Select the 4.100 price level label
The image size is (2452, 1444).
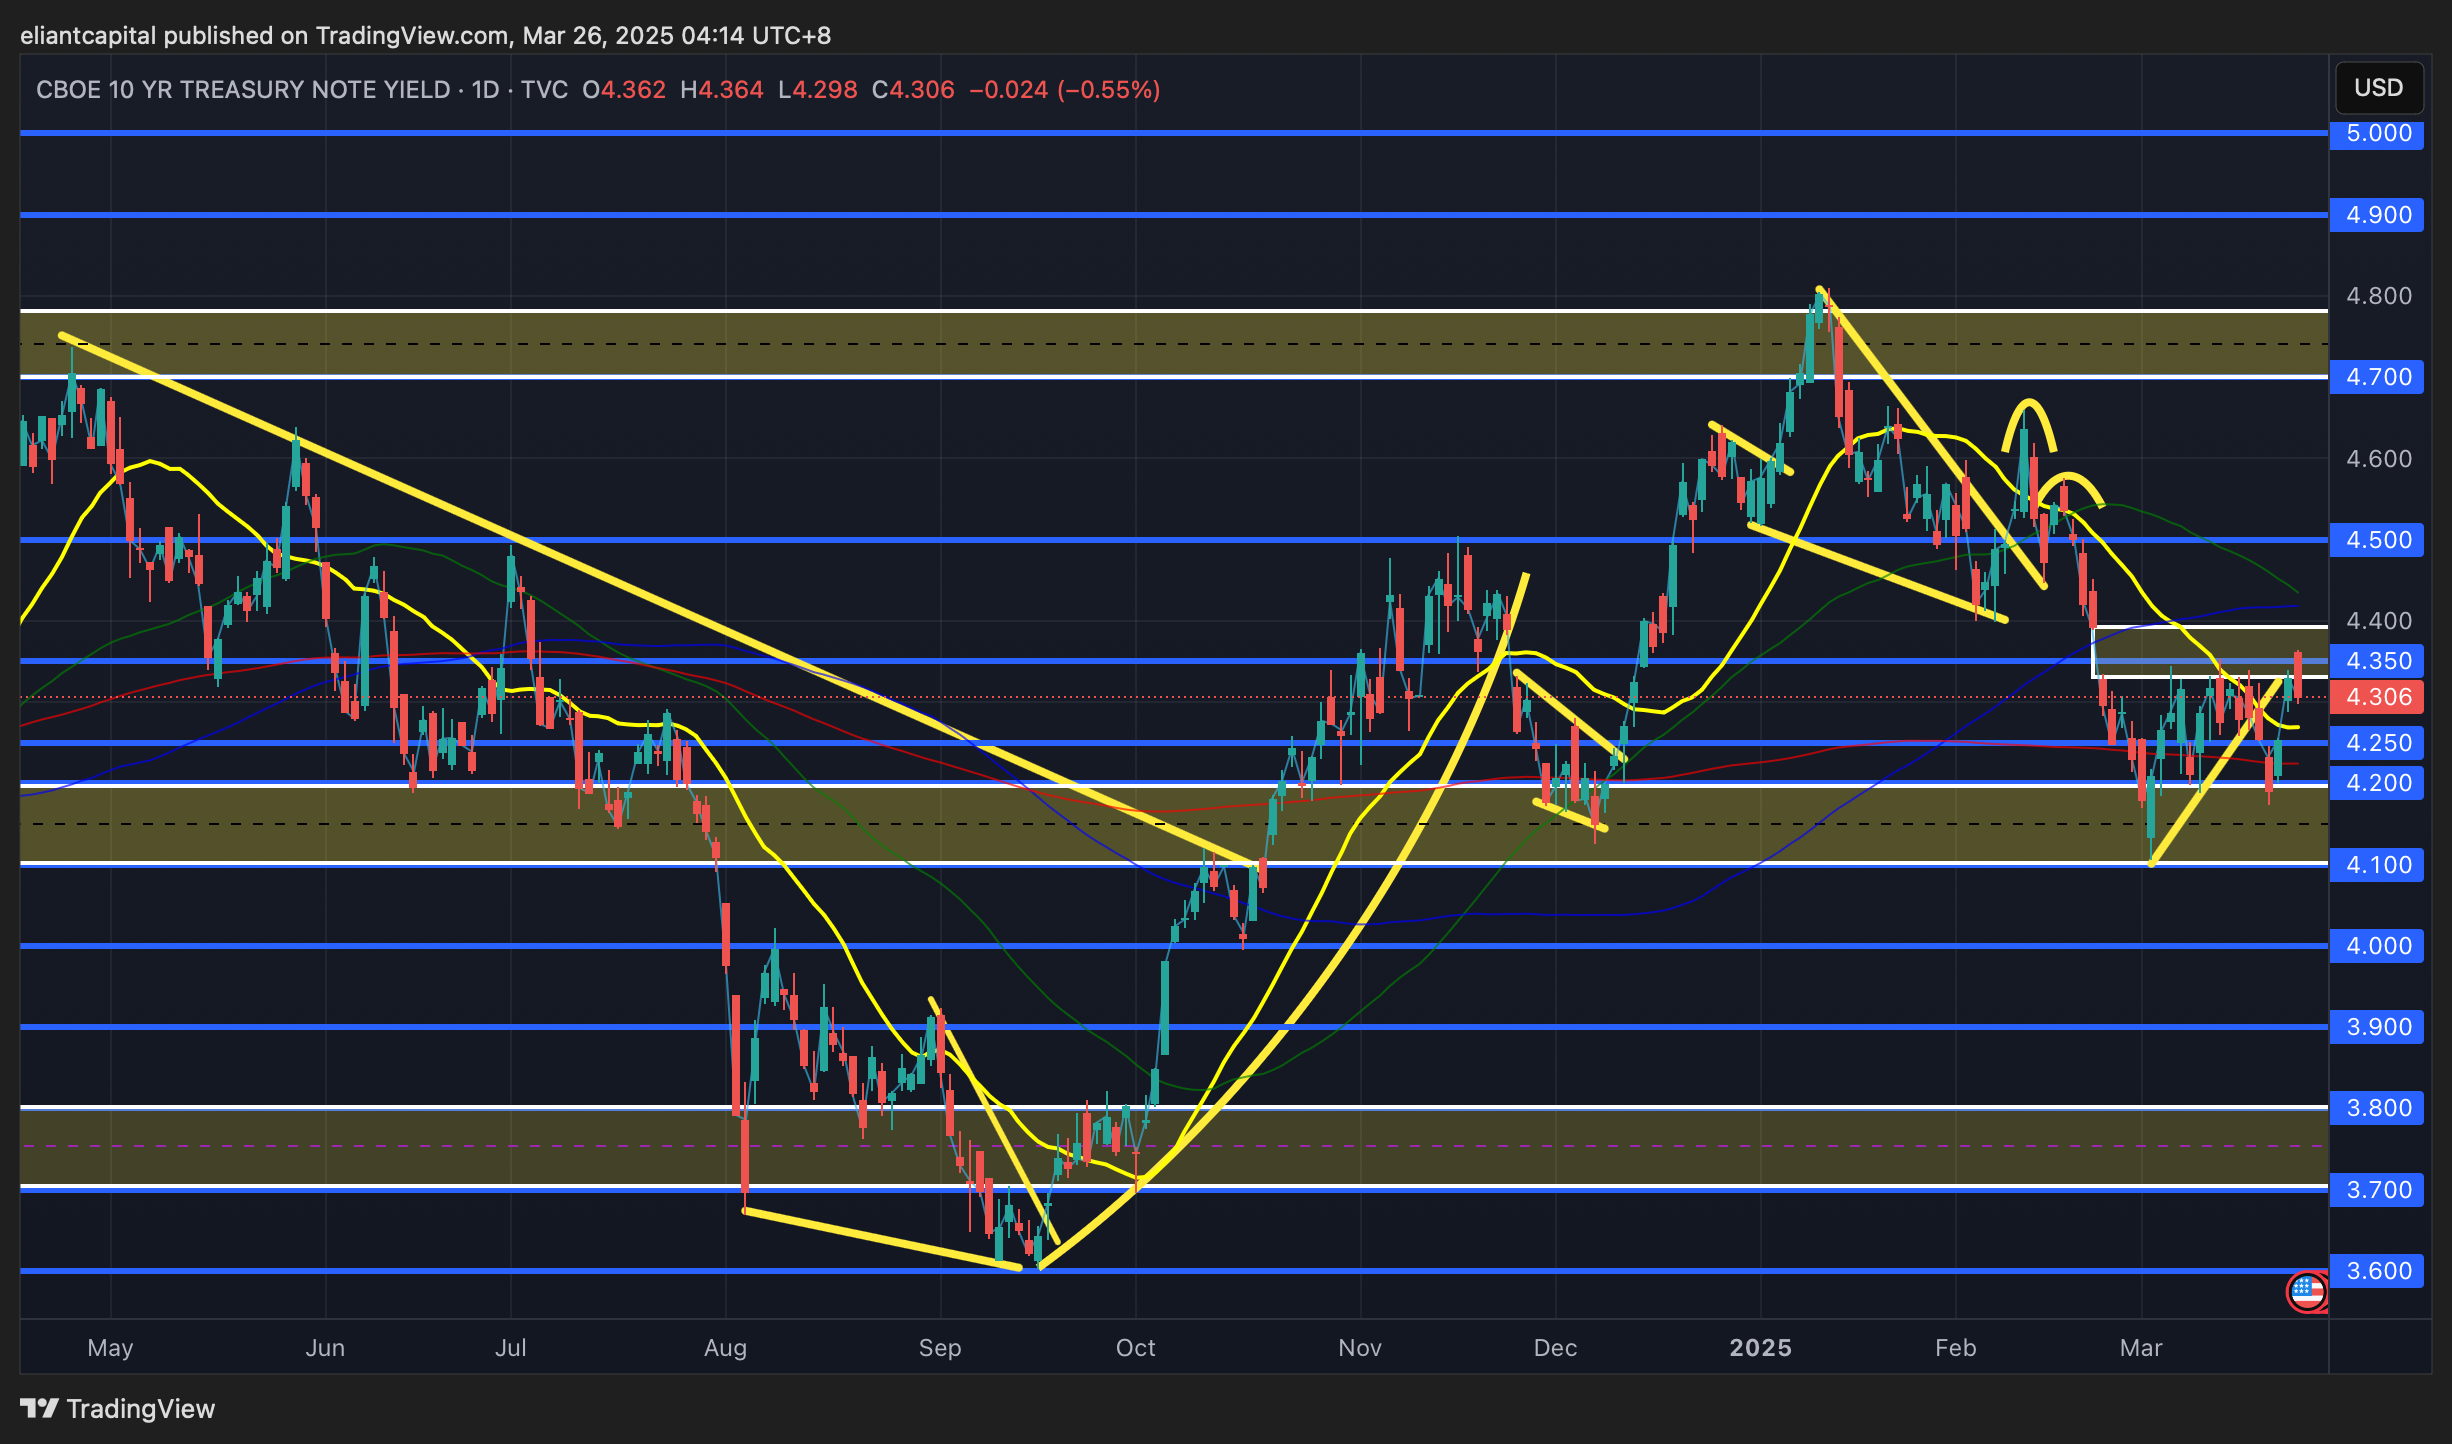coord(2377,864)
